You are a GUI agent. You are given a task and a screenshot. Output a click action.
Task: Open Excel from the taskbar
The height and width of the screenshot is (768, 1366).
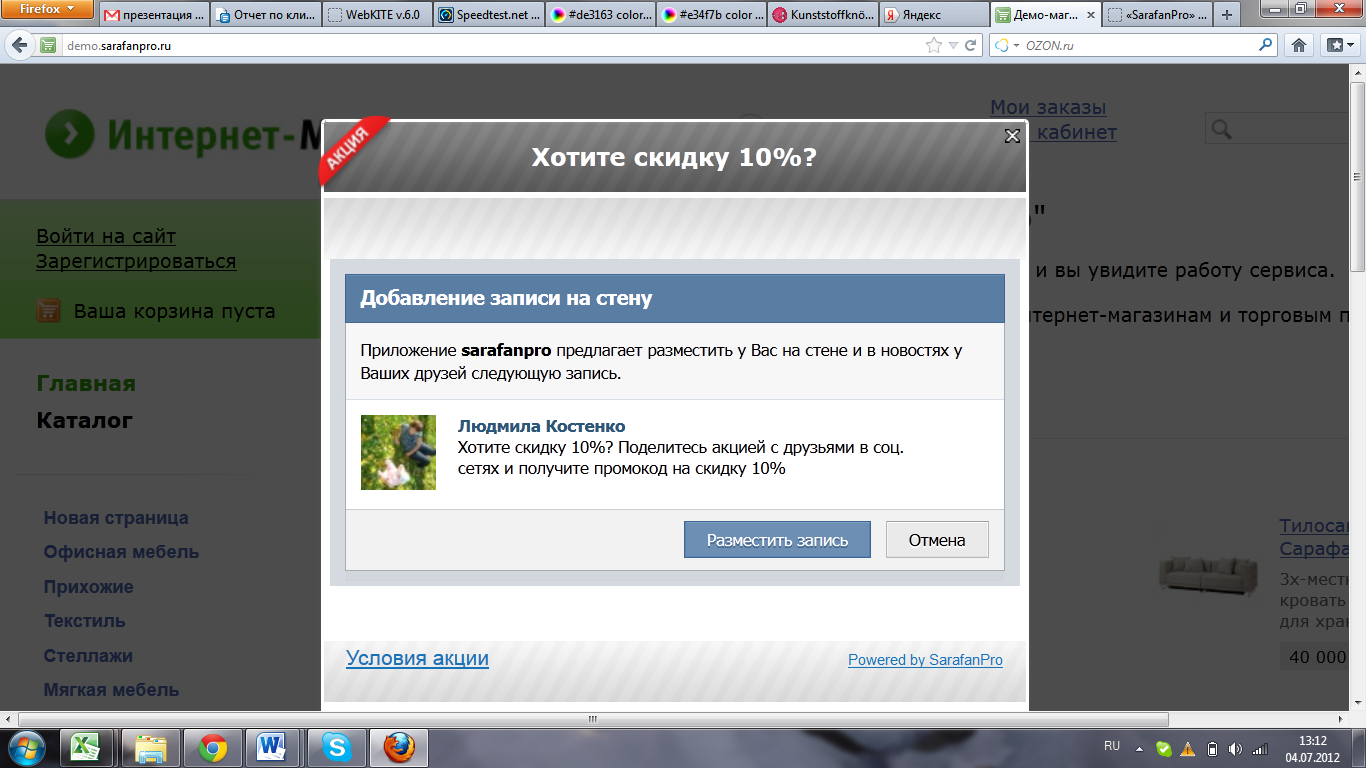point(86,747)
